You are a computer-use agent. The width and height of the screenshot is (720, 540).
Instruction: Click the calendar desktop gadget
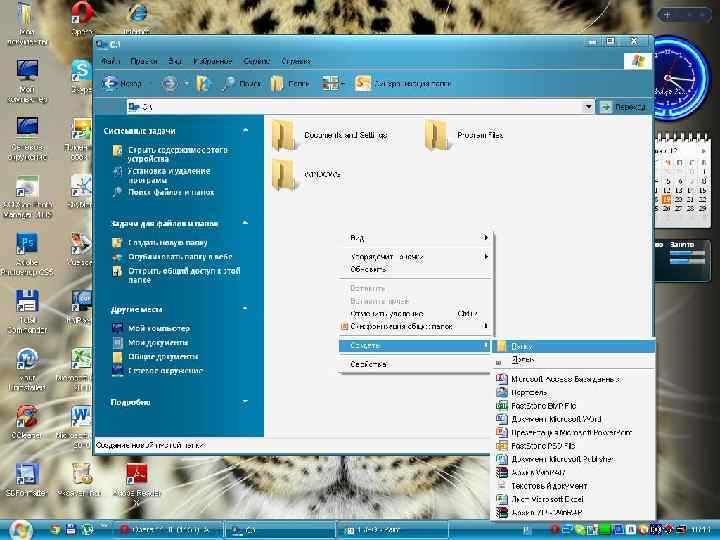(681, 180)
